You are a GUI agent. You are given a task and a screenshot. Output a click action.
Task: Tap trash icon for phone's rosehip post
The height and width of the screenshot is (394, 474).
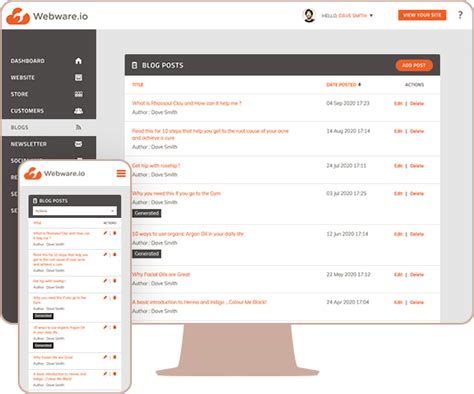(115, 281)
